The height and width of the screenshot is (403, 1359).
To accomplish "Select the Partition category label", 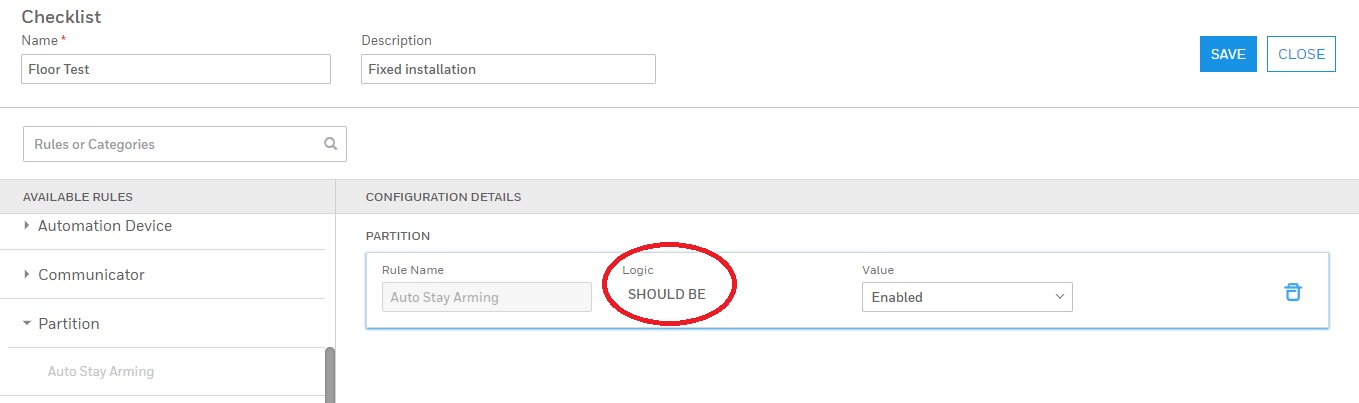I will coord(69,324).
